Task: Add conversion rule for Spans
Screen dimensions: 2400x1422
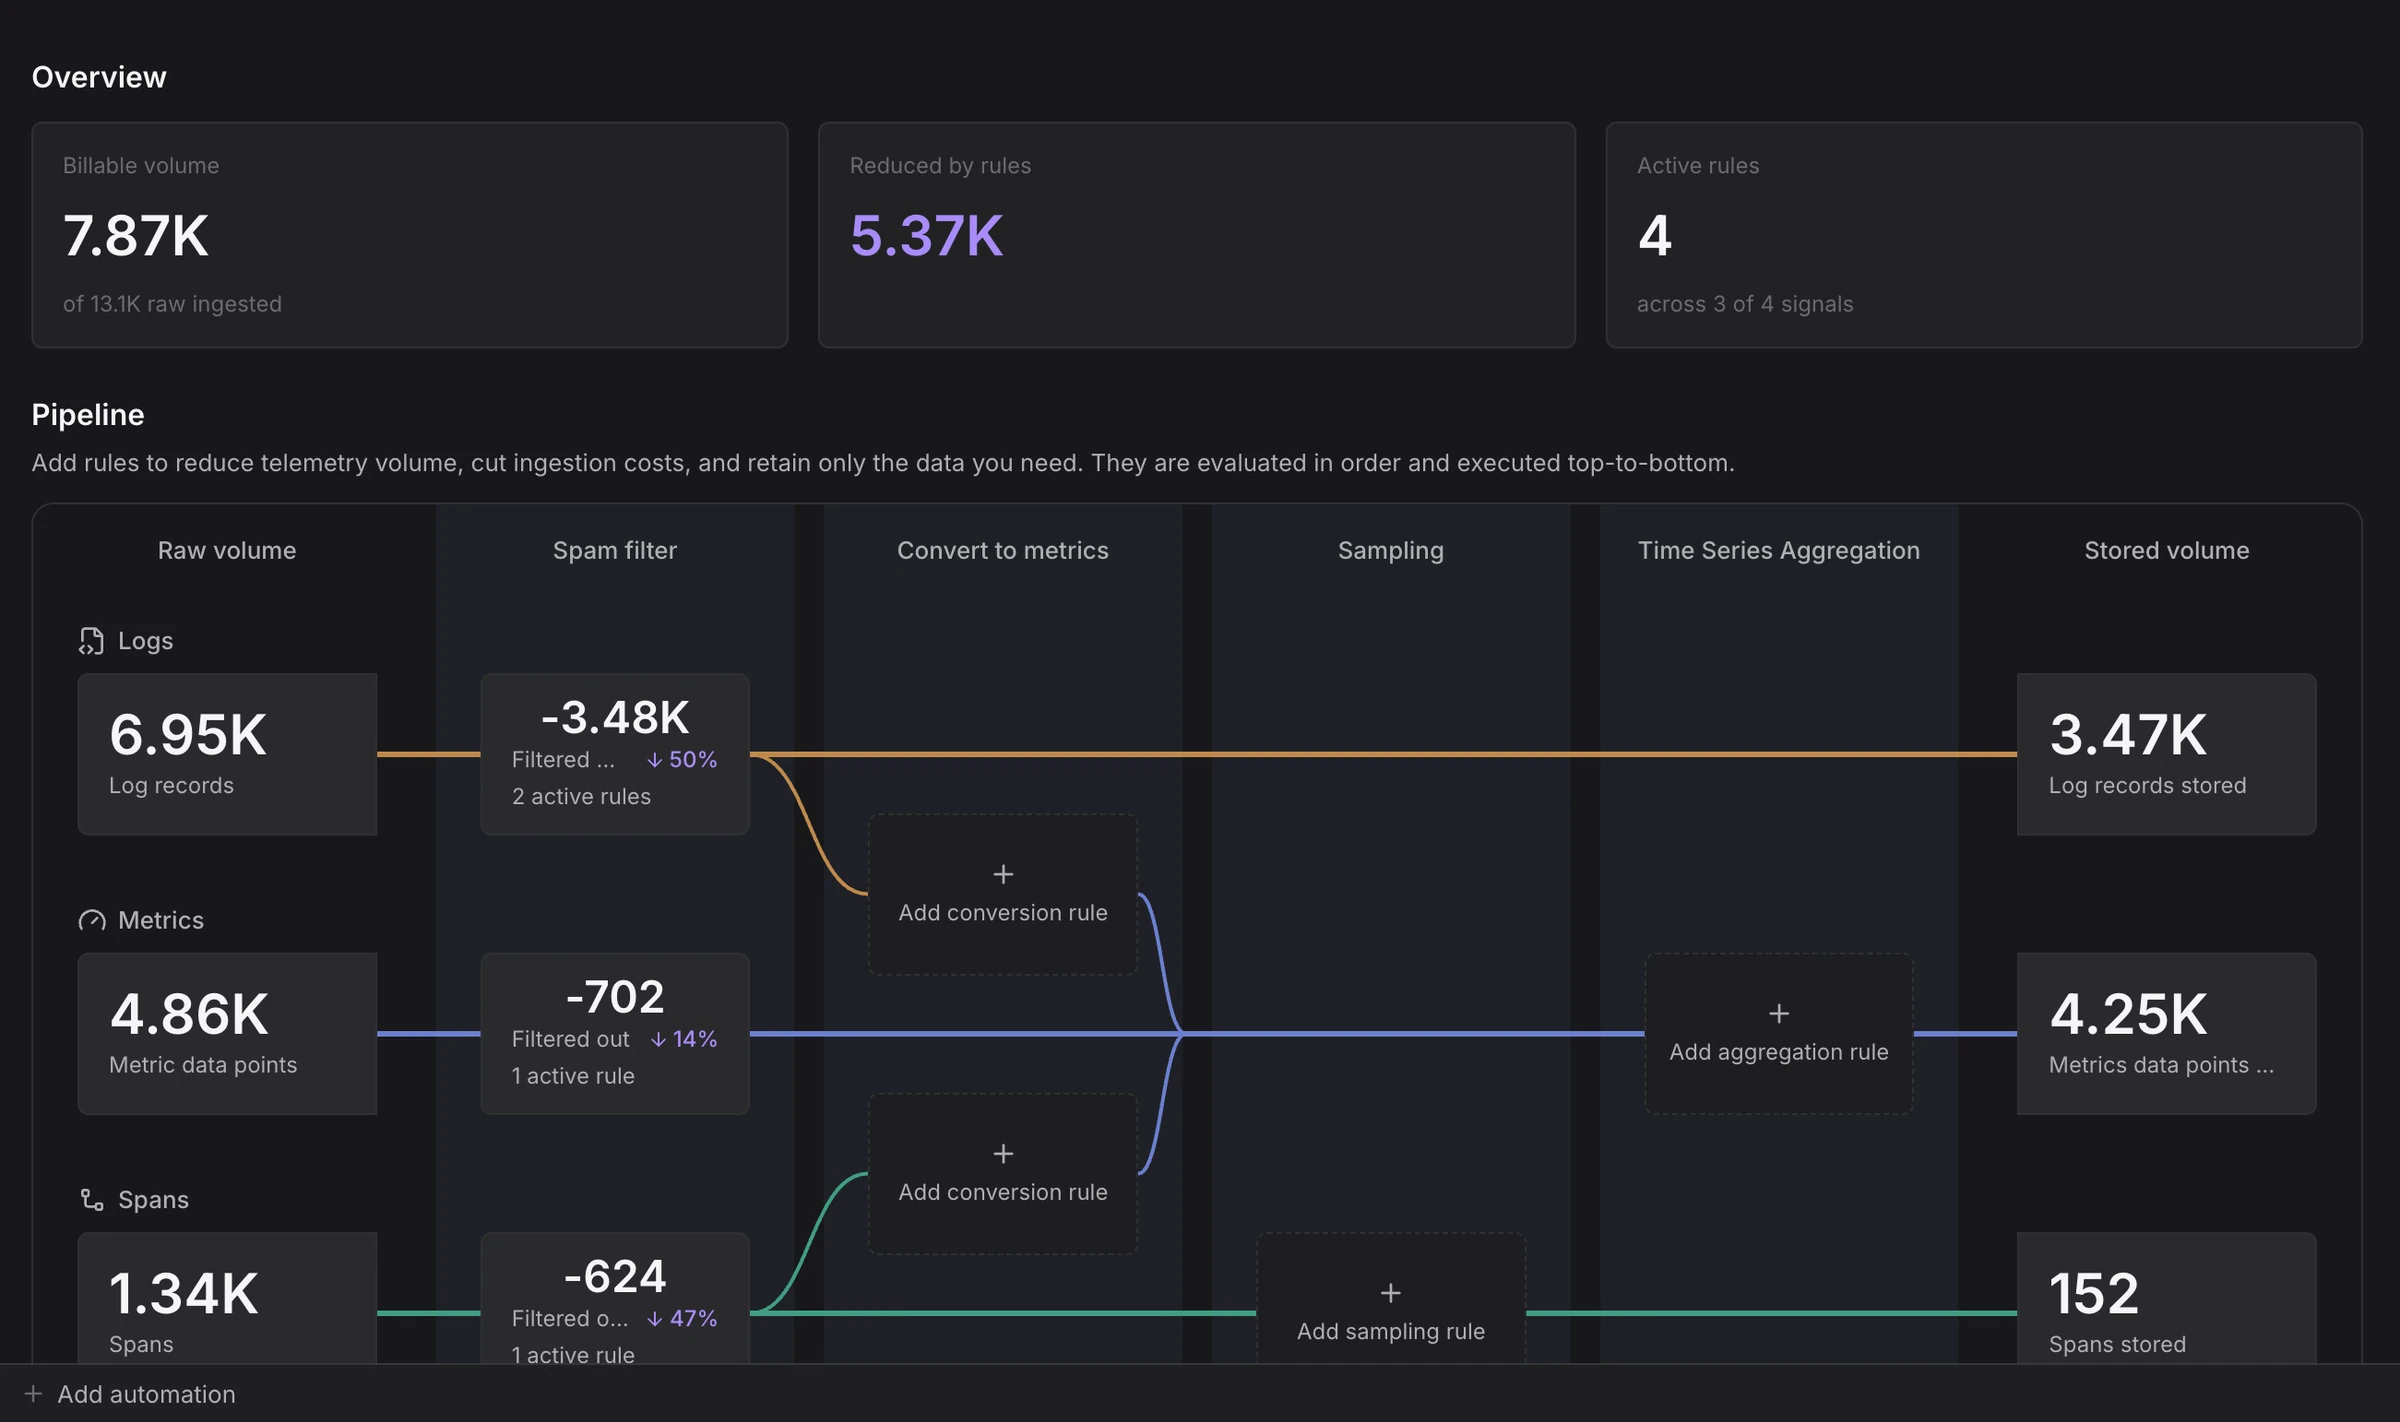Action: pos(1003,1173)
